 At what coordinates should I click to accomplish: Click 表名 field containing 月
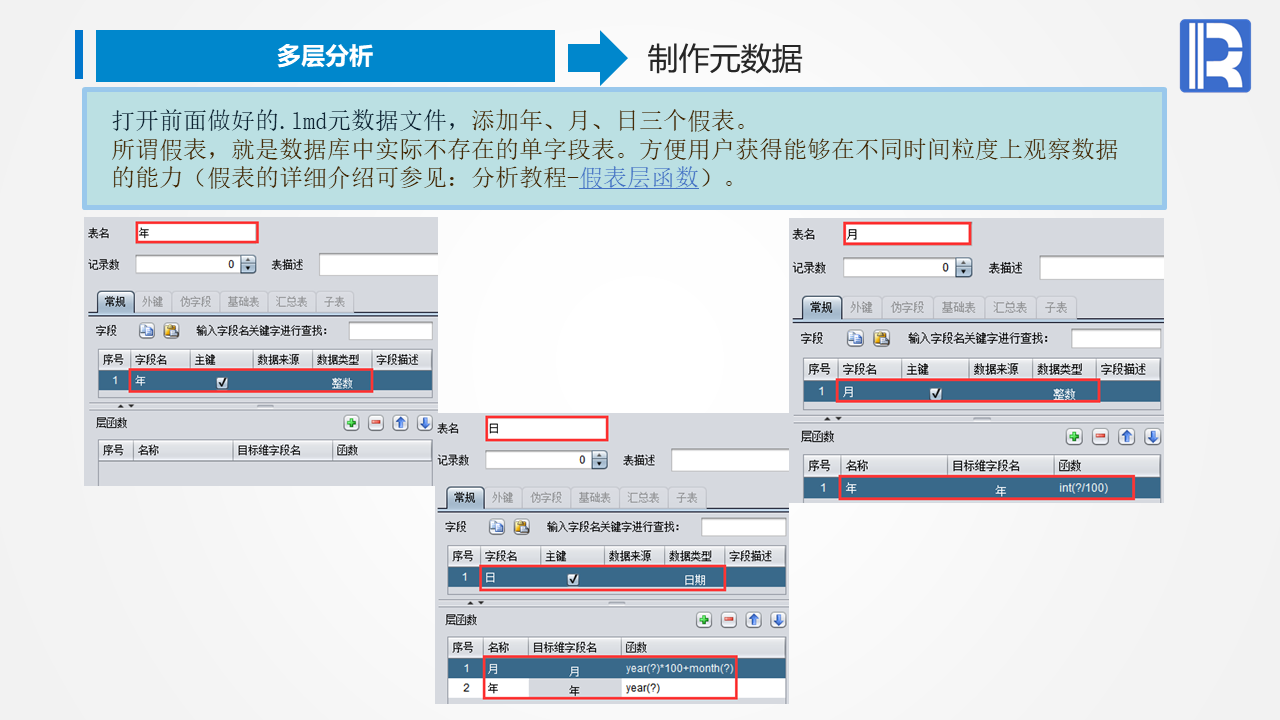[907, 234]
